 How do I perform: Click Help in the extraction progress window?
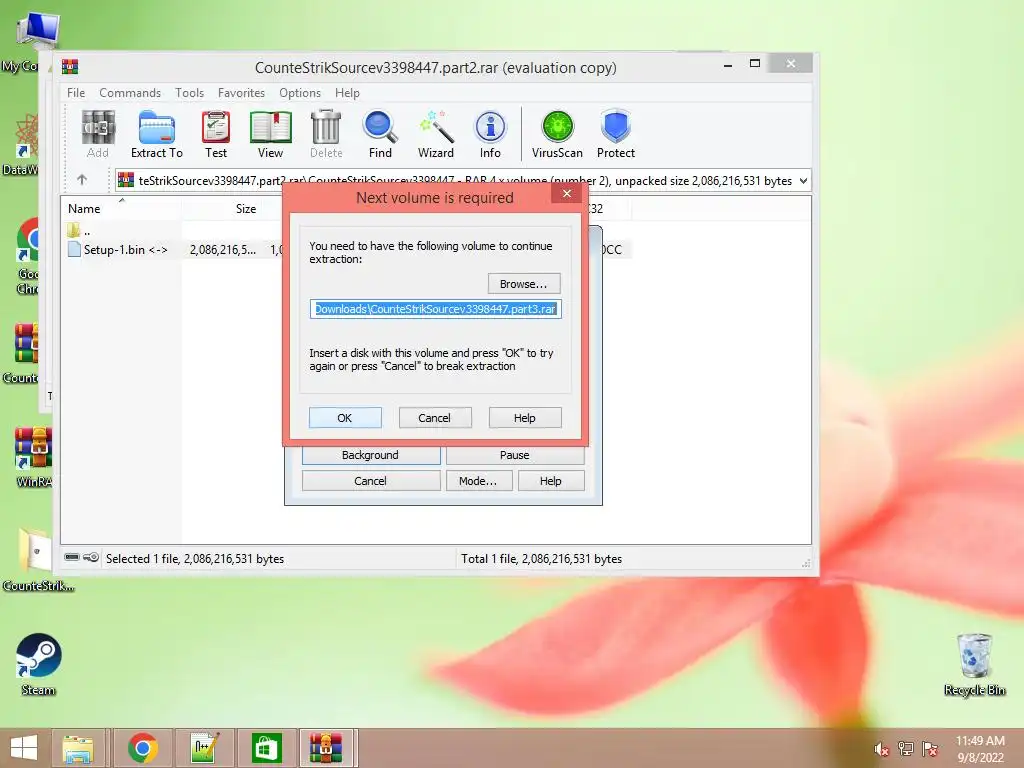(551, 481)
